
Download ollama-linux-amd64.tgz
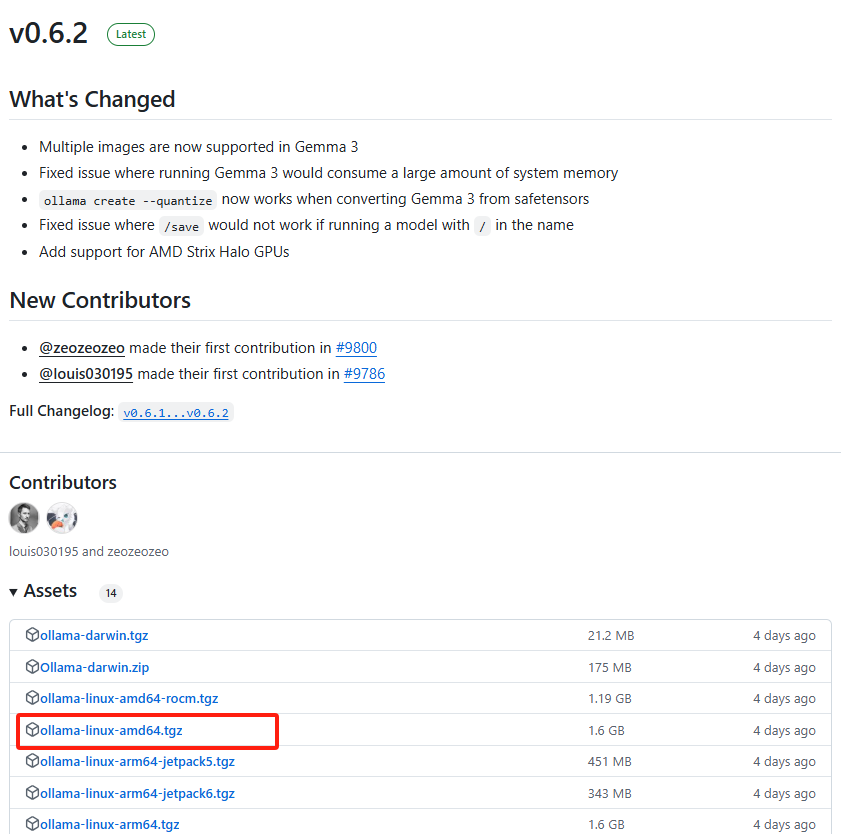(111, 730)
